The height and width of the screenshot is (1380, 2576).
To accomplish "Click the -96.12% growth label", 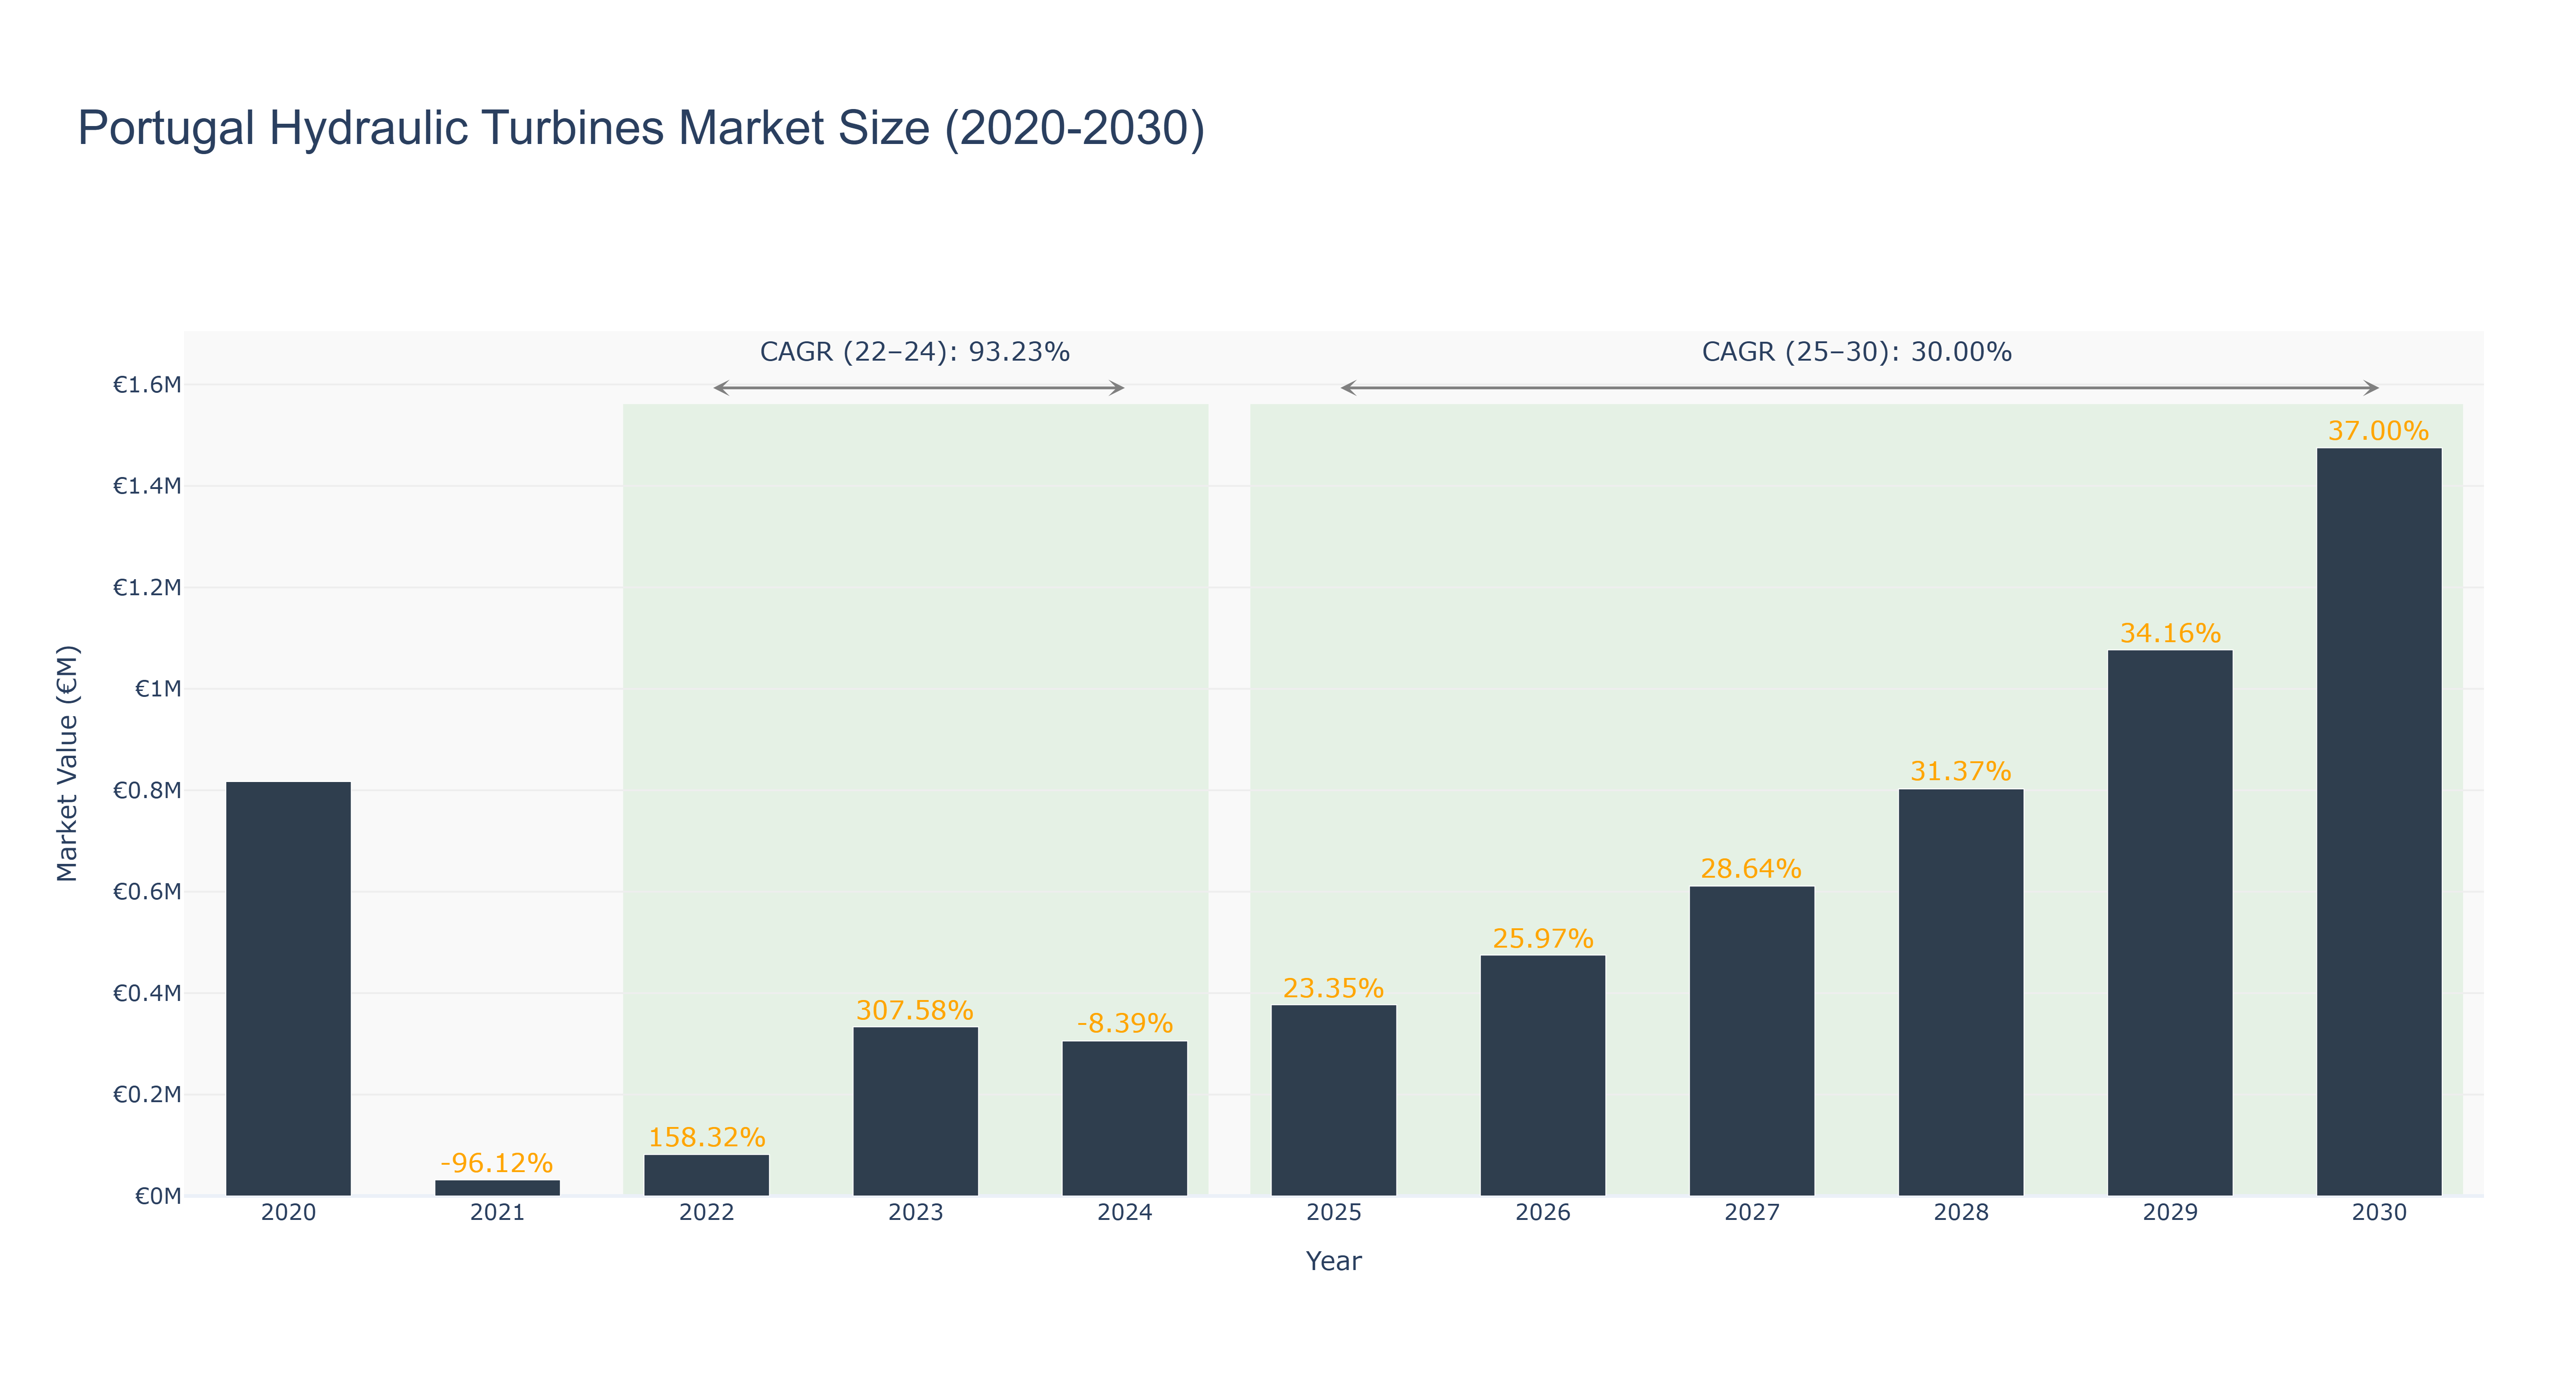I will click(x=497, y=1163).
